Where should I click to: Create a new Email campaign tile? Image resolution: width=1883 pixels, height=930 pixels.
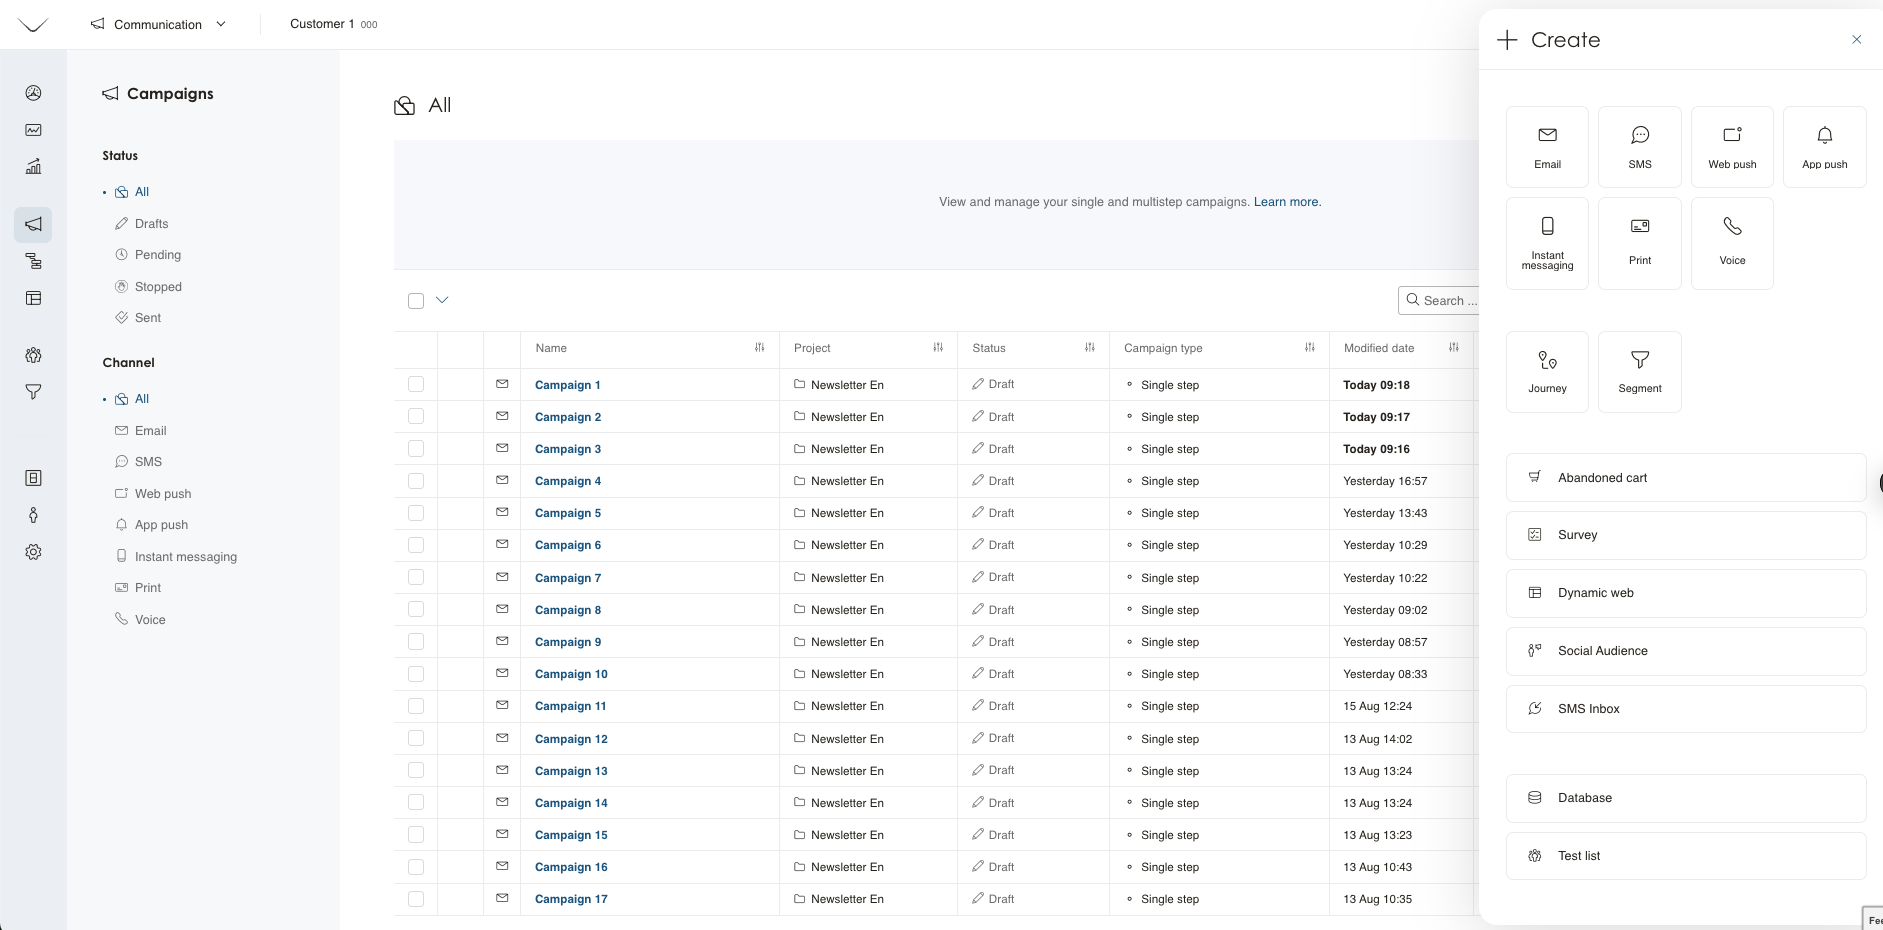(1546, 147)
